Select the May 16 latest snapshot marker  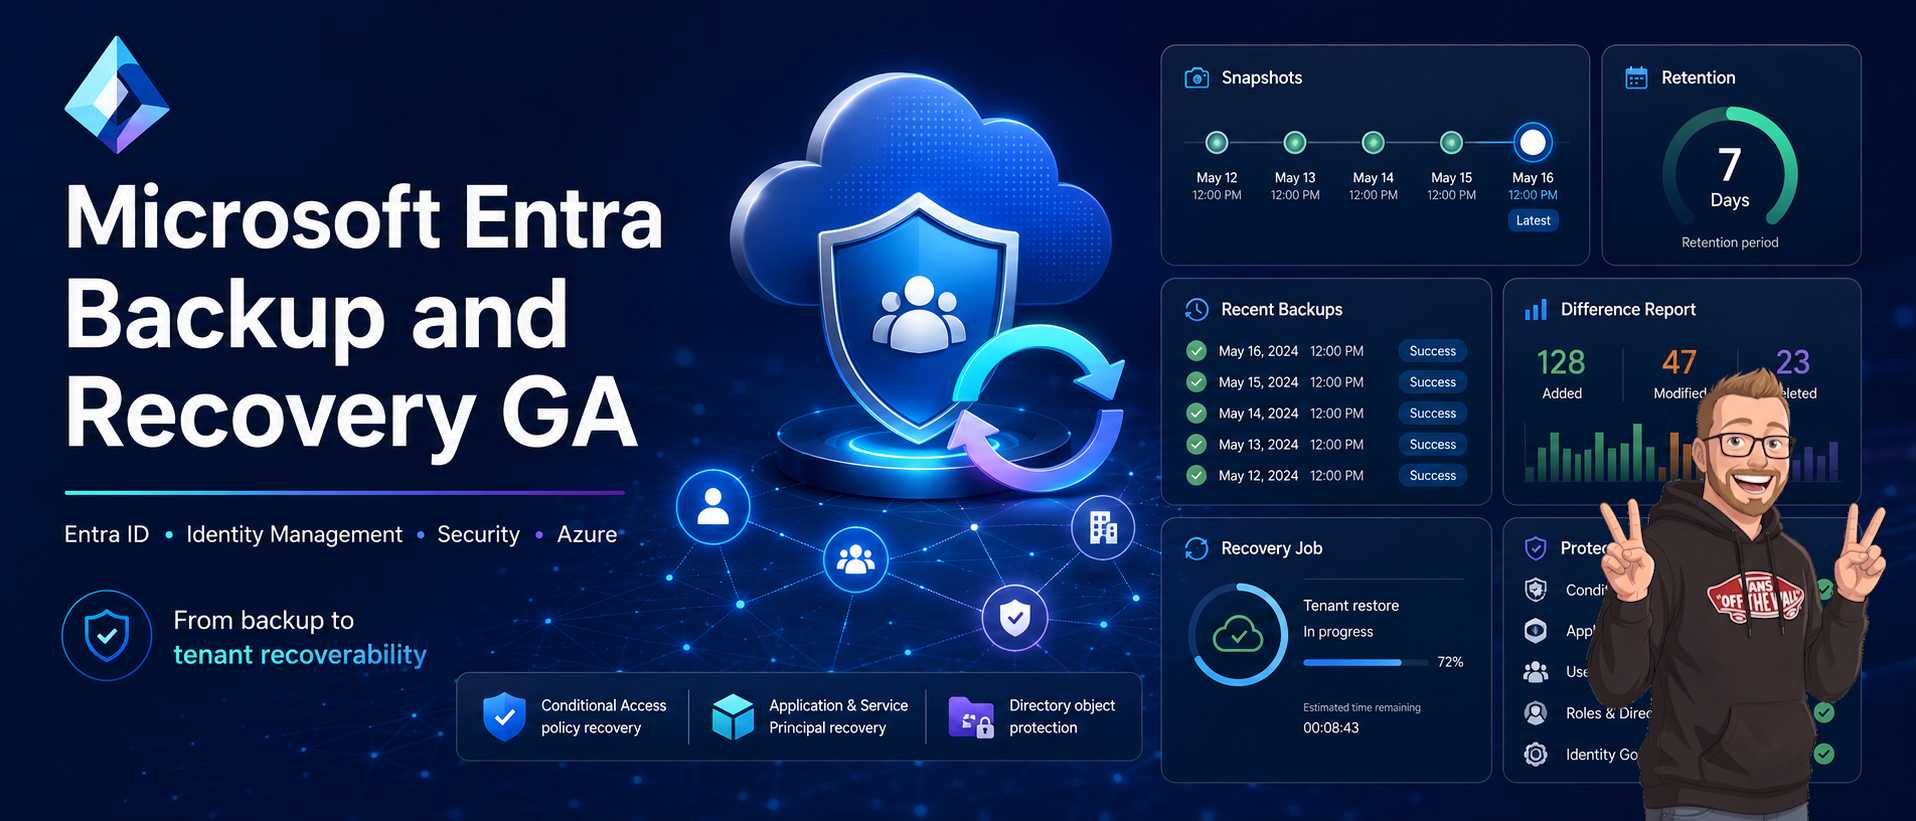point(1533,143)
